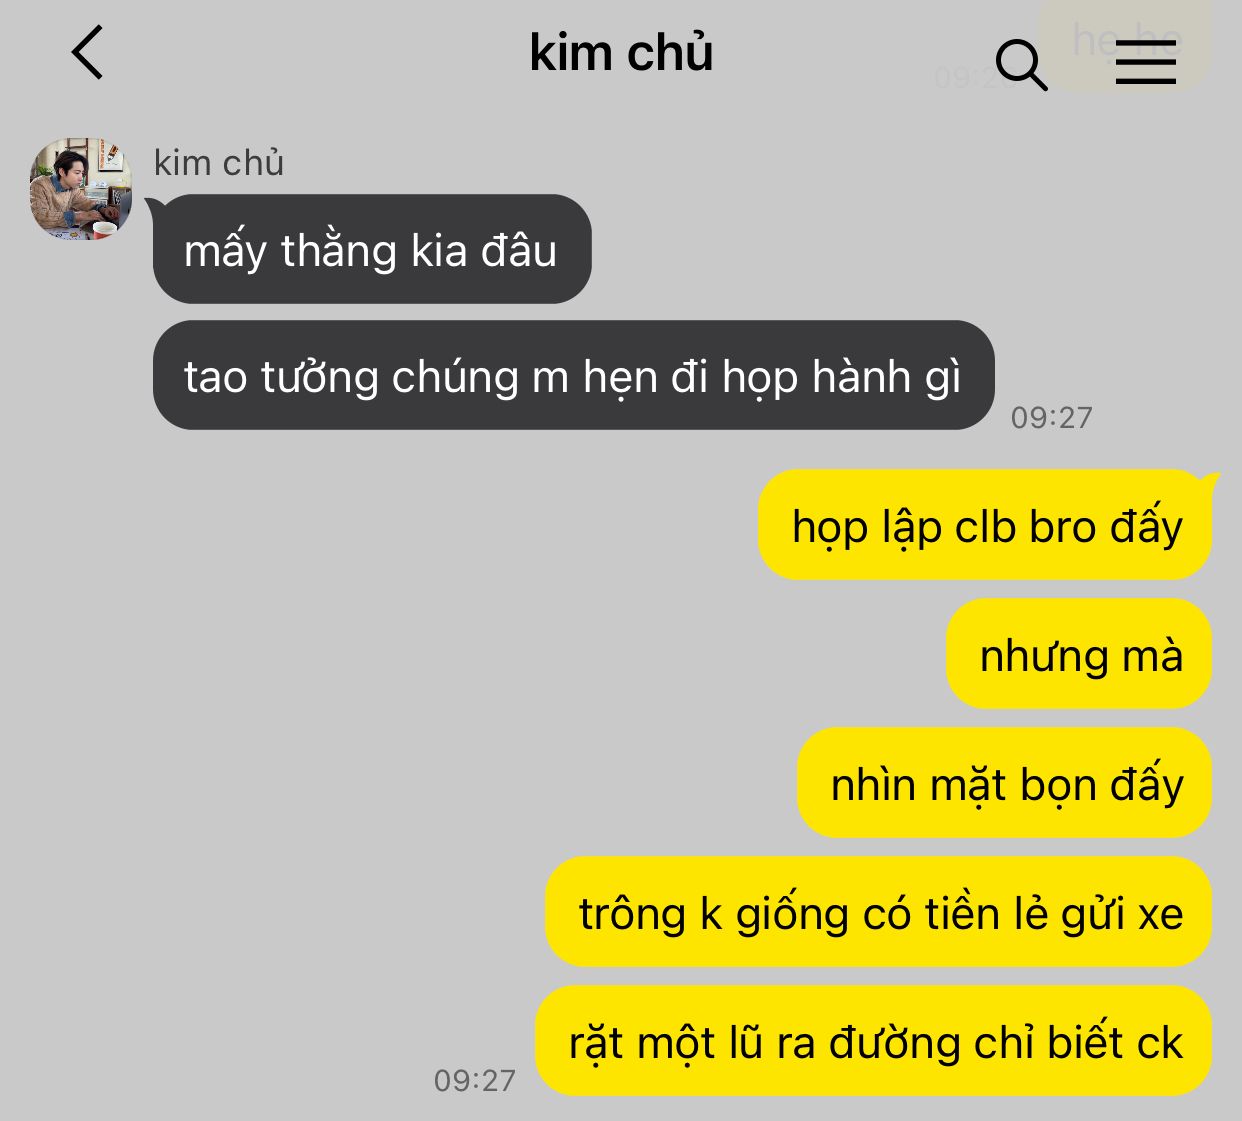This screenshot has width=1242, height=1121.
Task: Tap the back arrow icon
Action: coord(88,53)
